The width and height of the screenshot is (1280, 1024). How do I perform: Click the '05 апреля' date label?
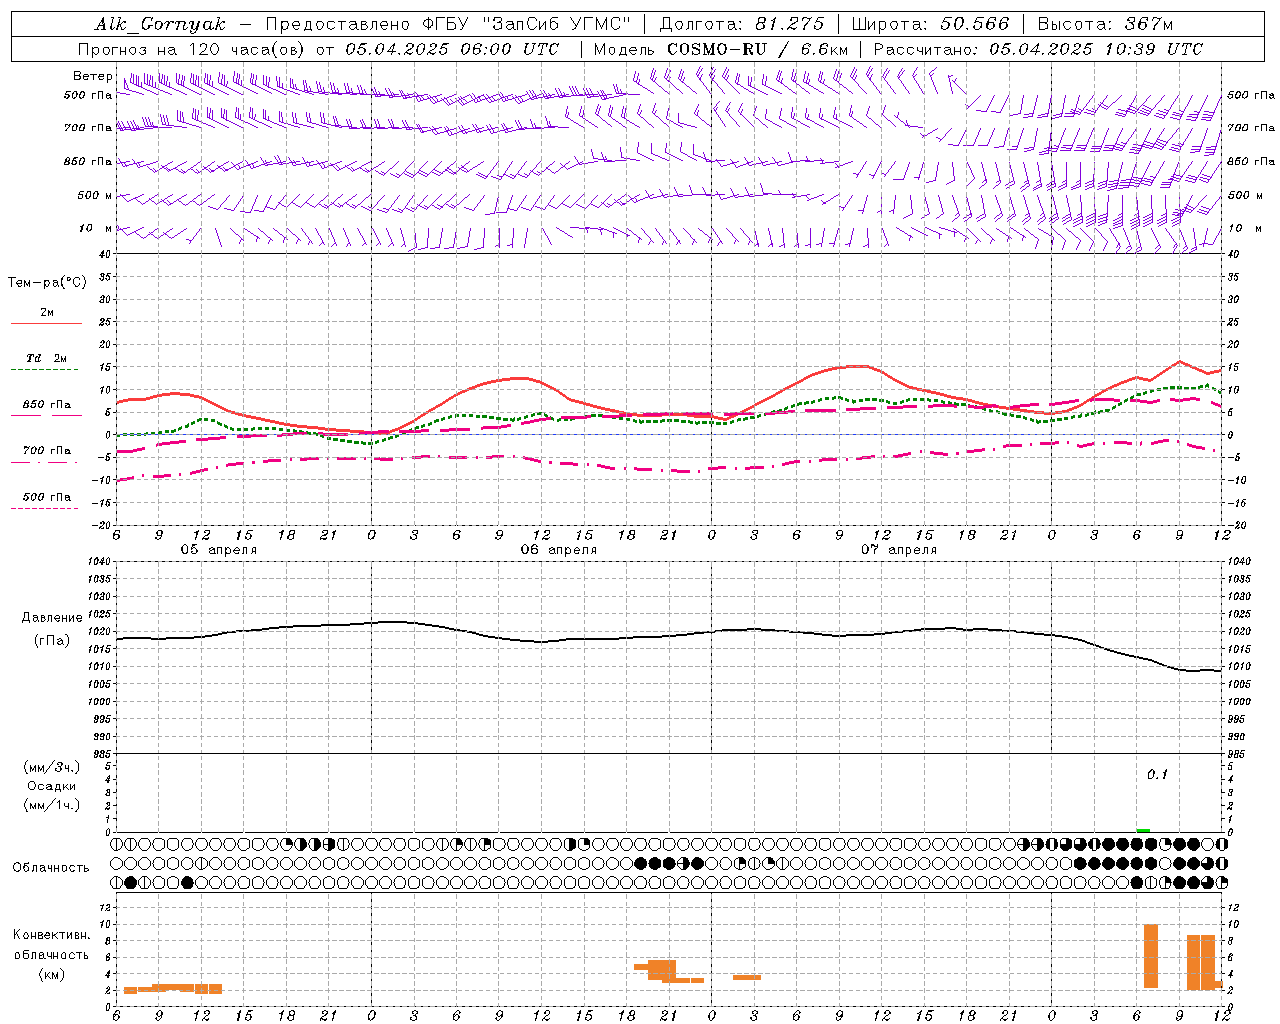pyautogui.click(x=218, y=550)
